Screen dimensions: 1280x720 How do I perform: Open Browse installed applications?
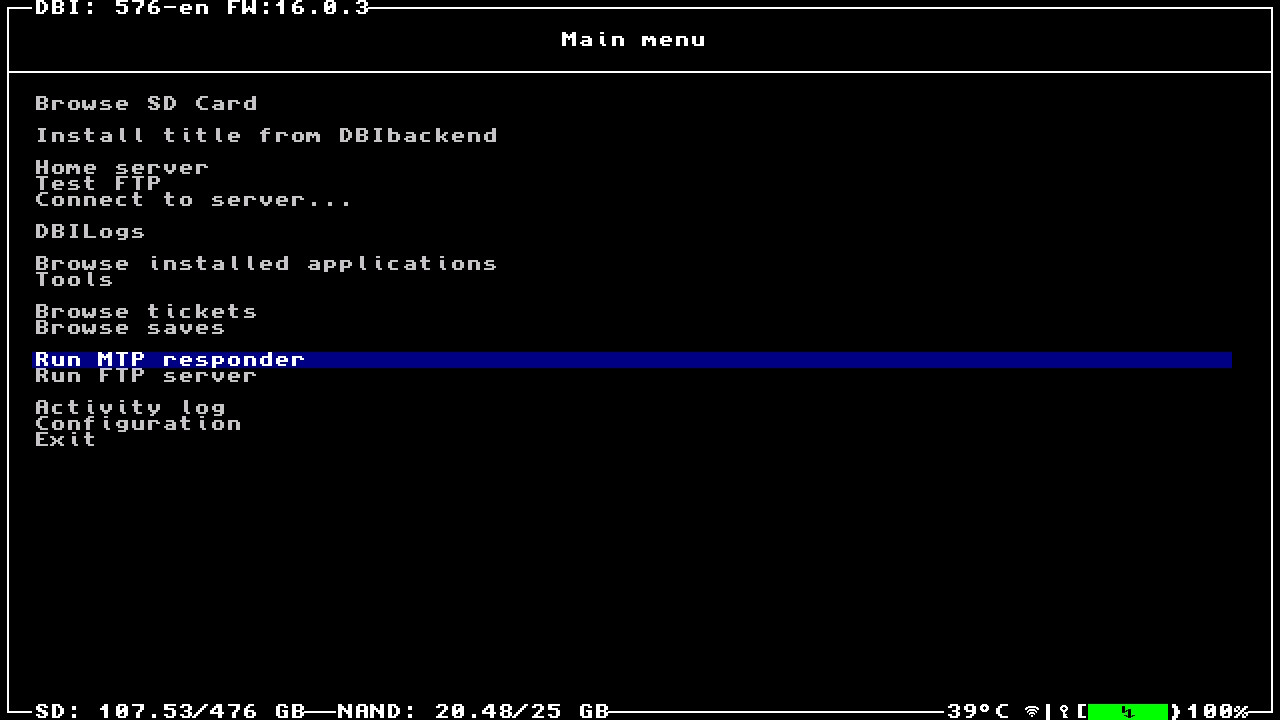pos(266,263)
